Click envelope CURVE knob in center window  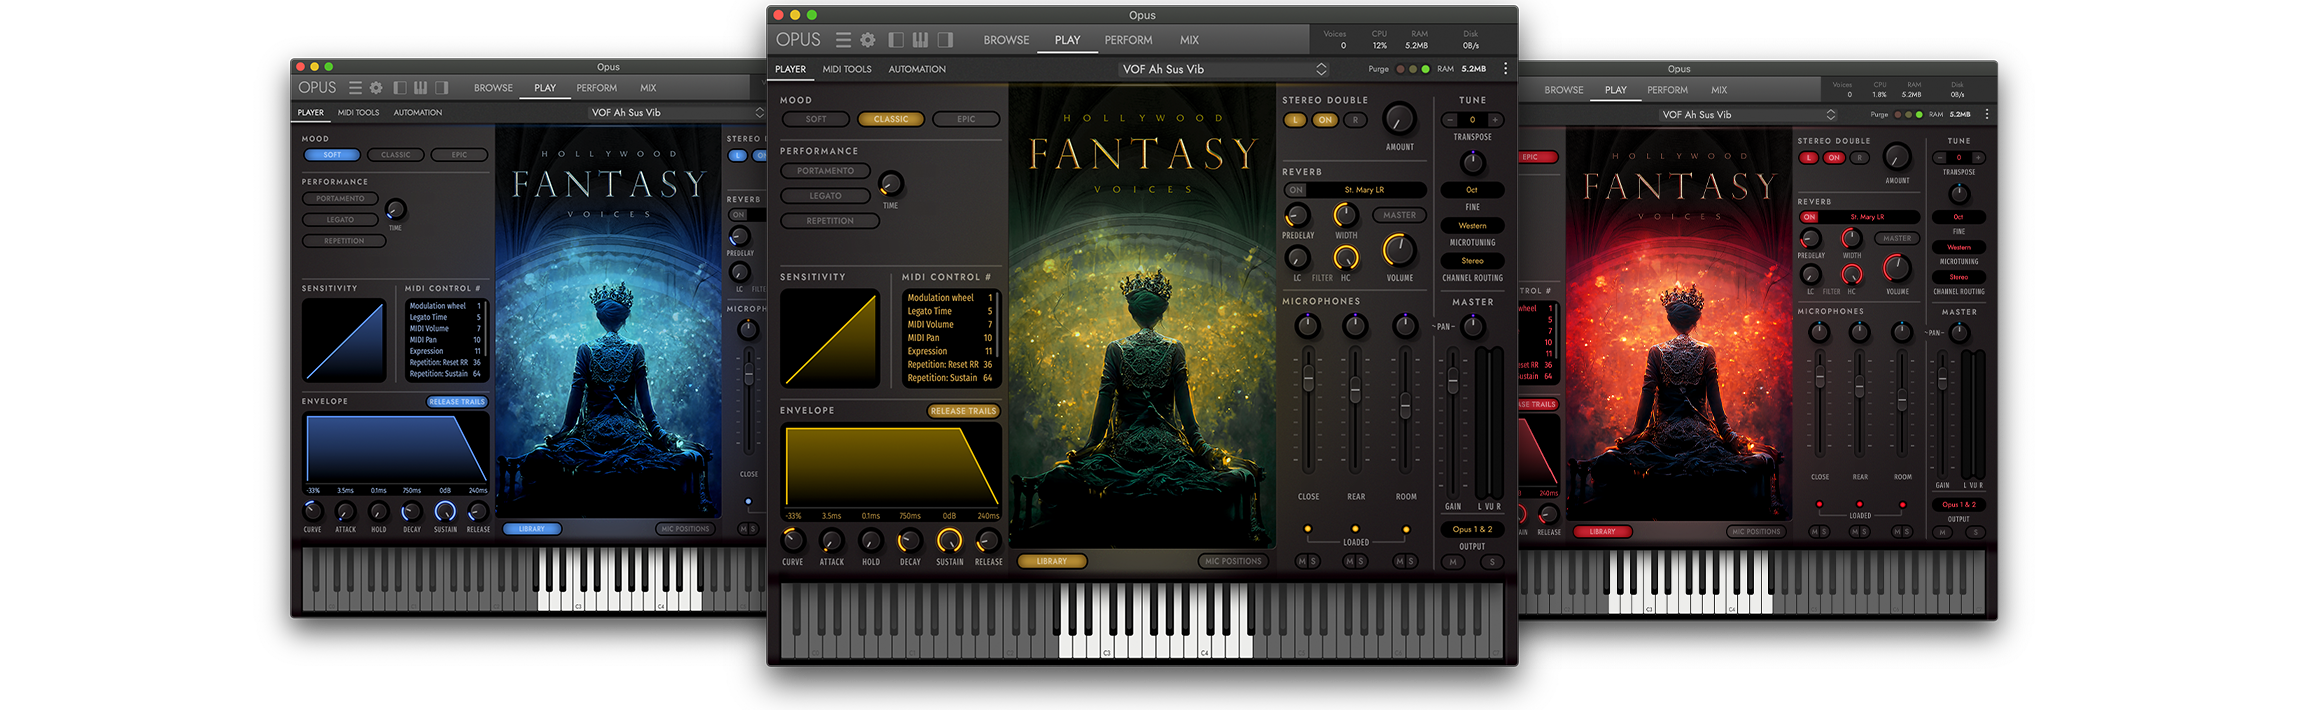[x=792, y=541]
